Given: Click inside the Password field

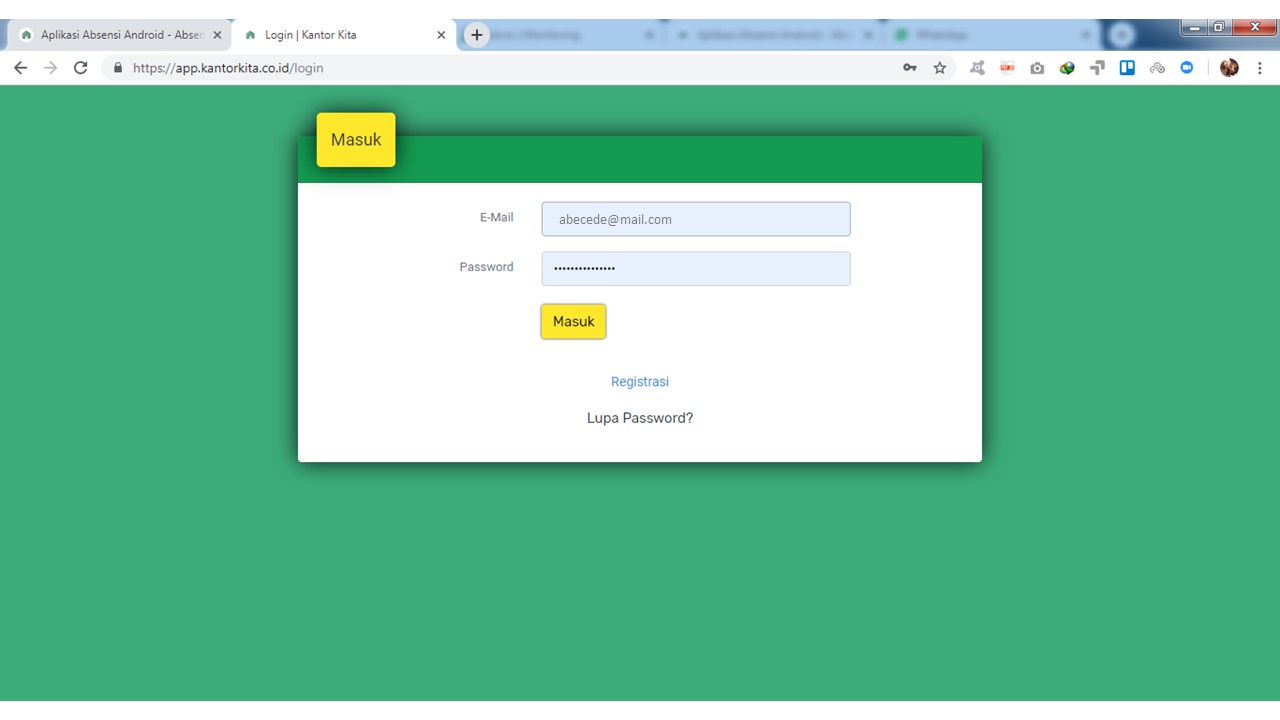Looking at the screenshot, I should pyautogui.click(x=695, y=268).
